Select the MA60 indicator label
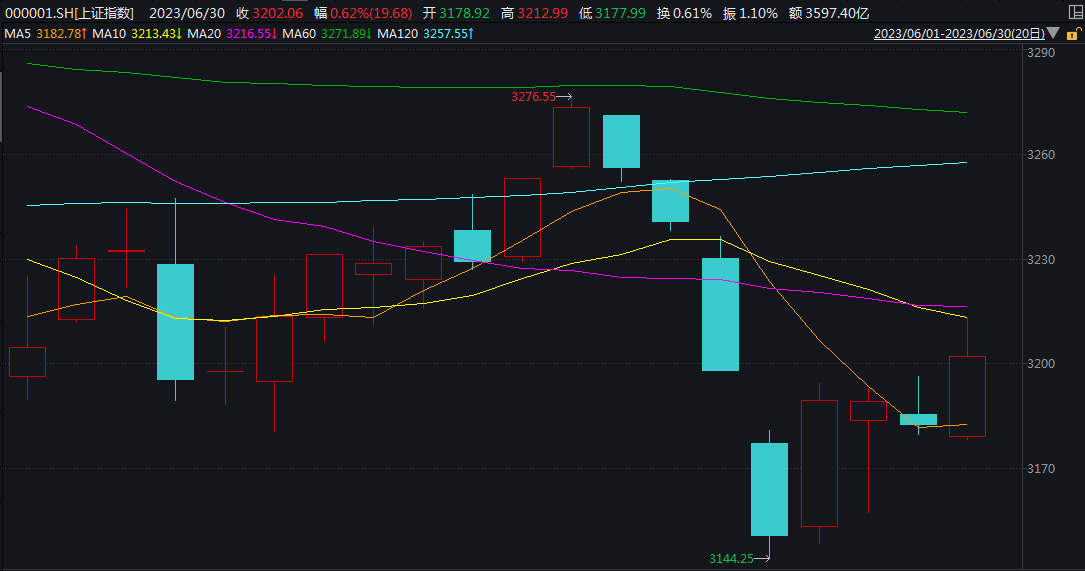This screenshot has width=1085, height=571. (327, 33)
